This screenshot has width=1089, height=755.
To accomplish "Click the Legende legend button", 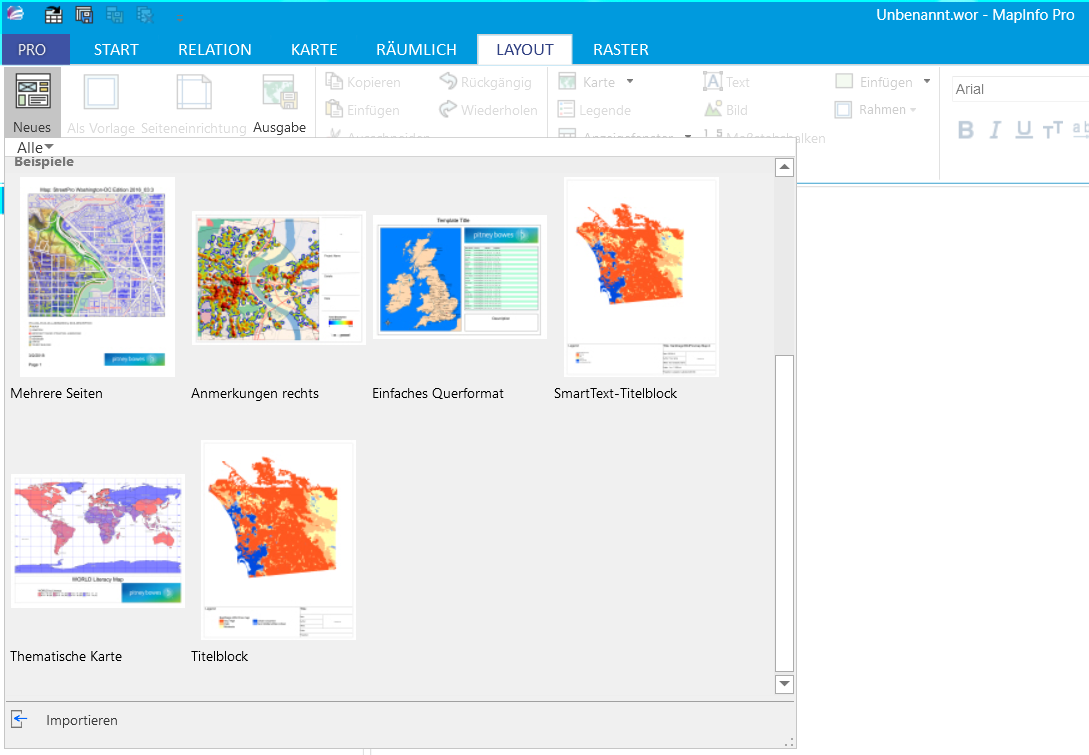I will pos(595,110).
